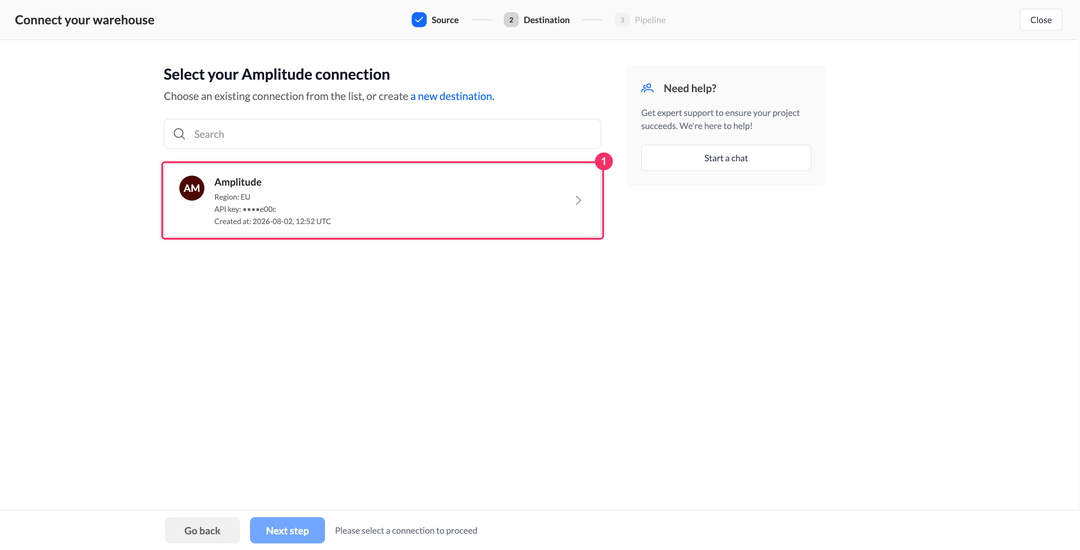This screenshot has width=1080, height=550.
Task: Click the API key ending e00c
Action: tap(245, 209)
